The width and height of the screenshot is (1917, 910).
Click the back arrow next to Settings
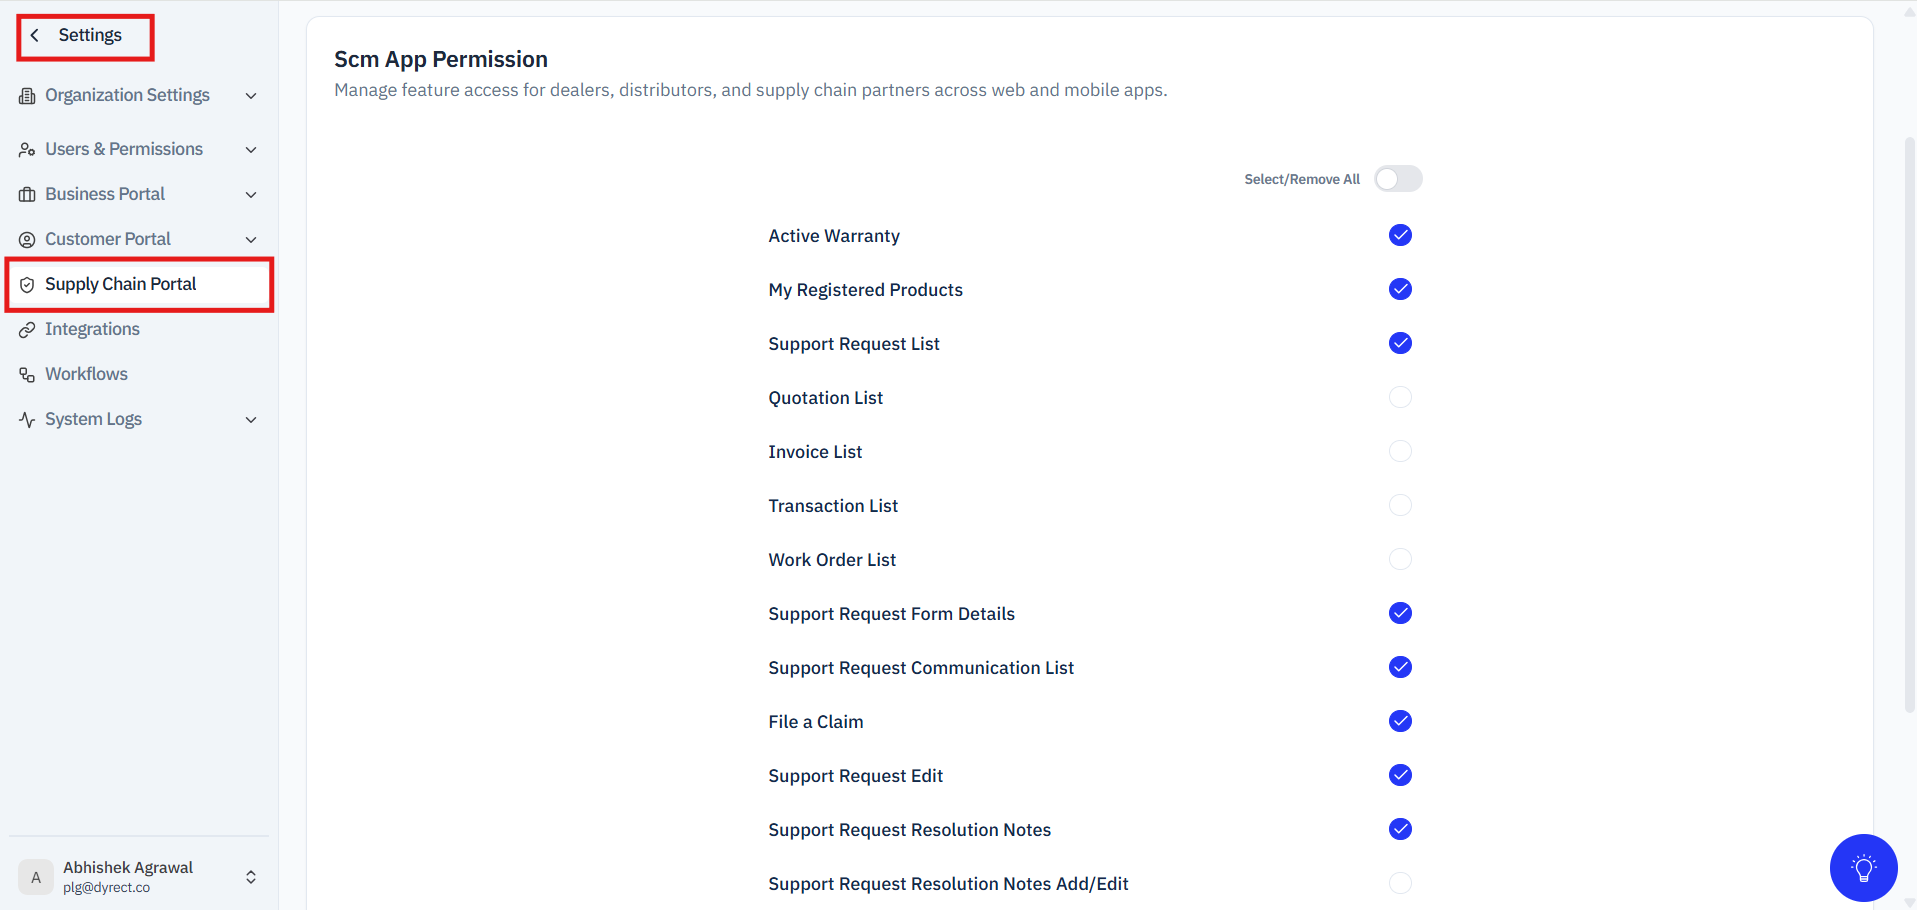tap(35, 35)
